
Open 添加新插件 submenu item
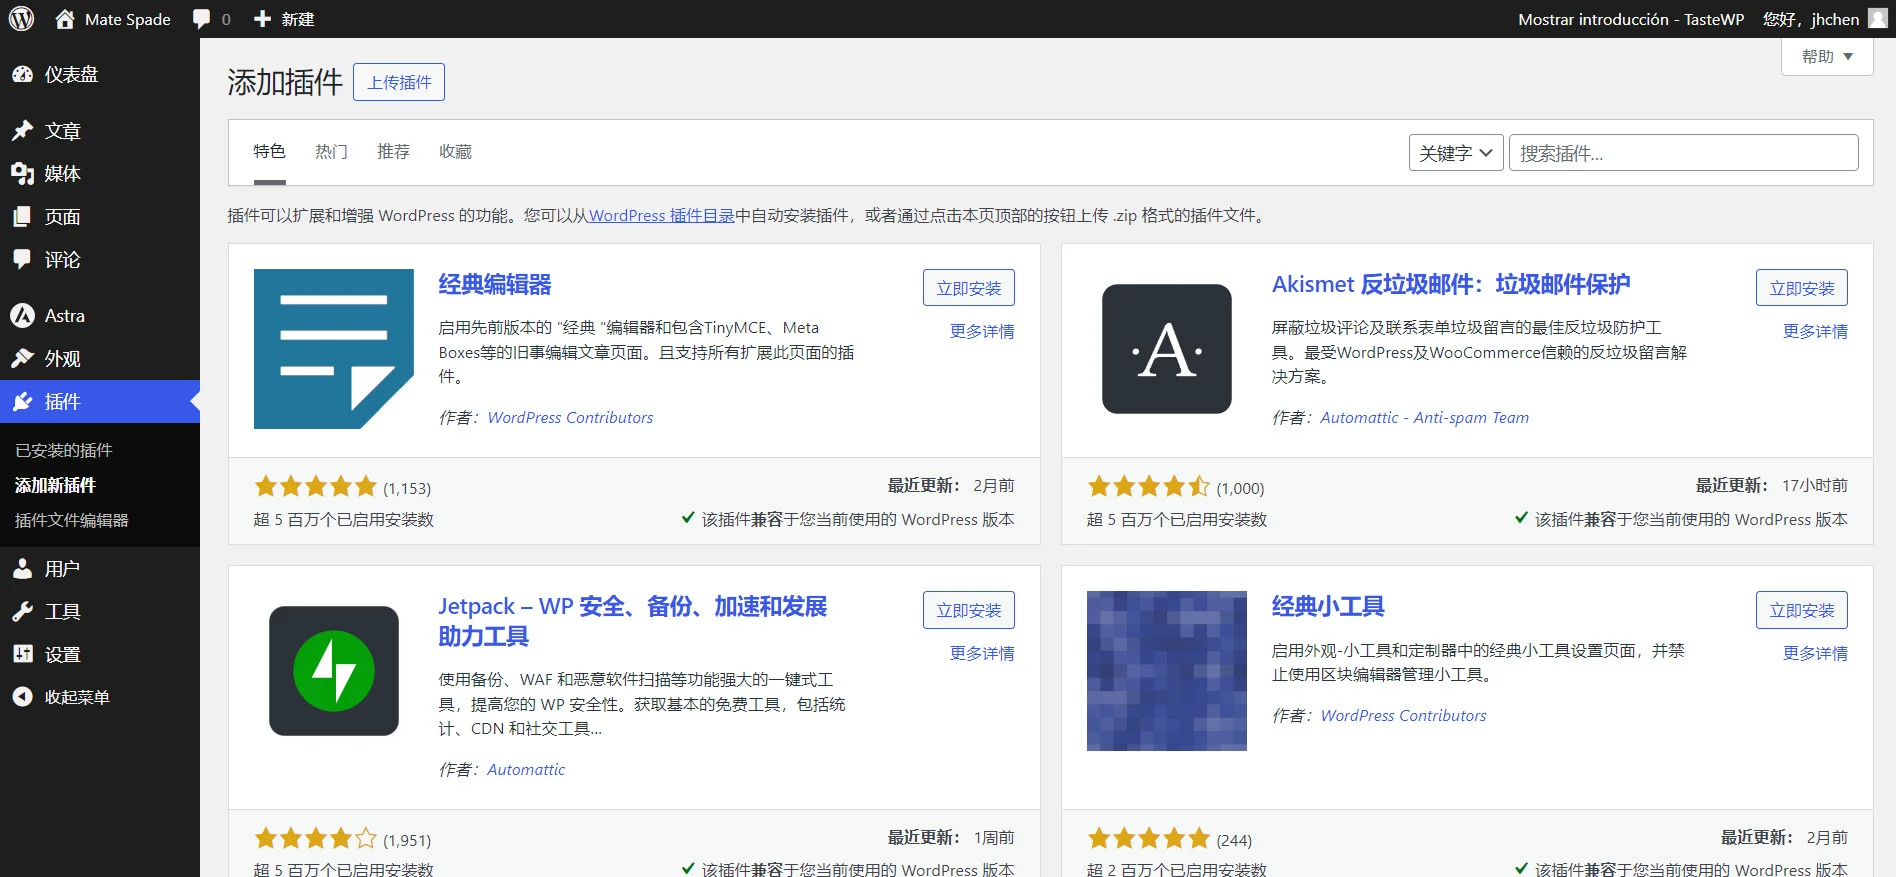(x=56, y=485)
